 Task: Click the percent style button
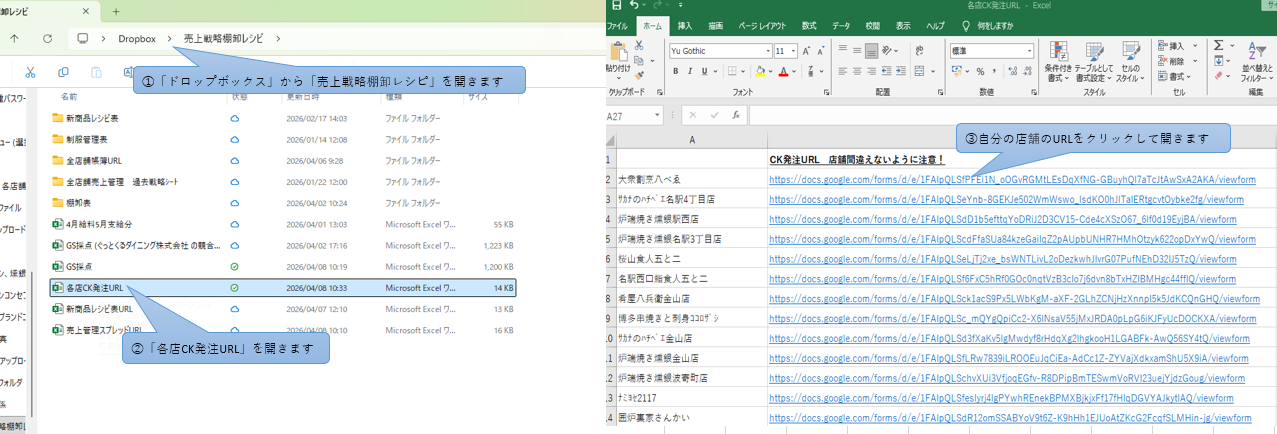[979, 71]
